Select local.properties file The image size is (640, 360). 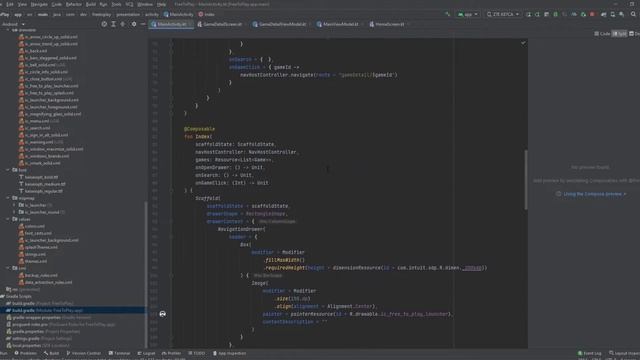[x=38, y=345]
